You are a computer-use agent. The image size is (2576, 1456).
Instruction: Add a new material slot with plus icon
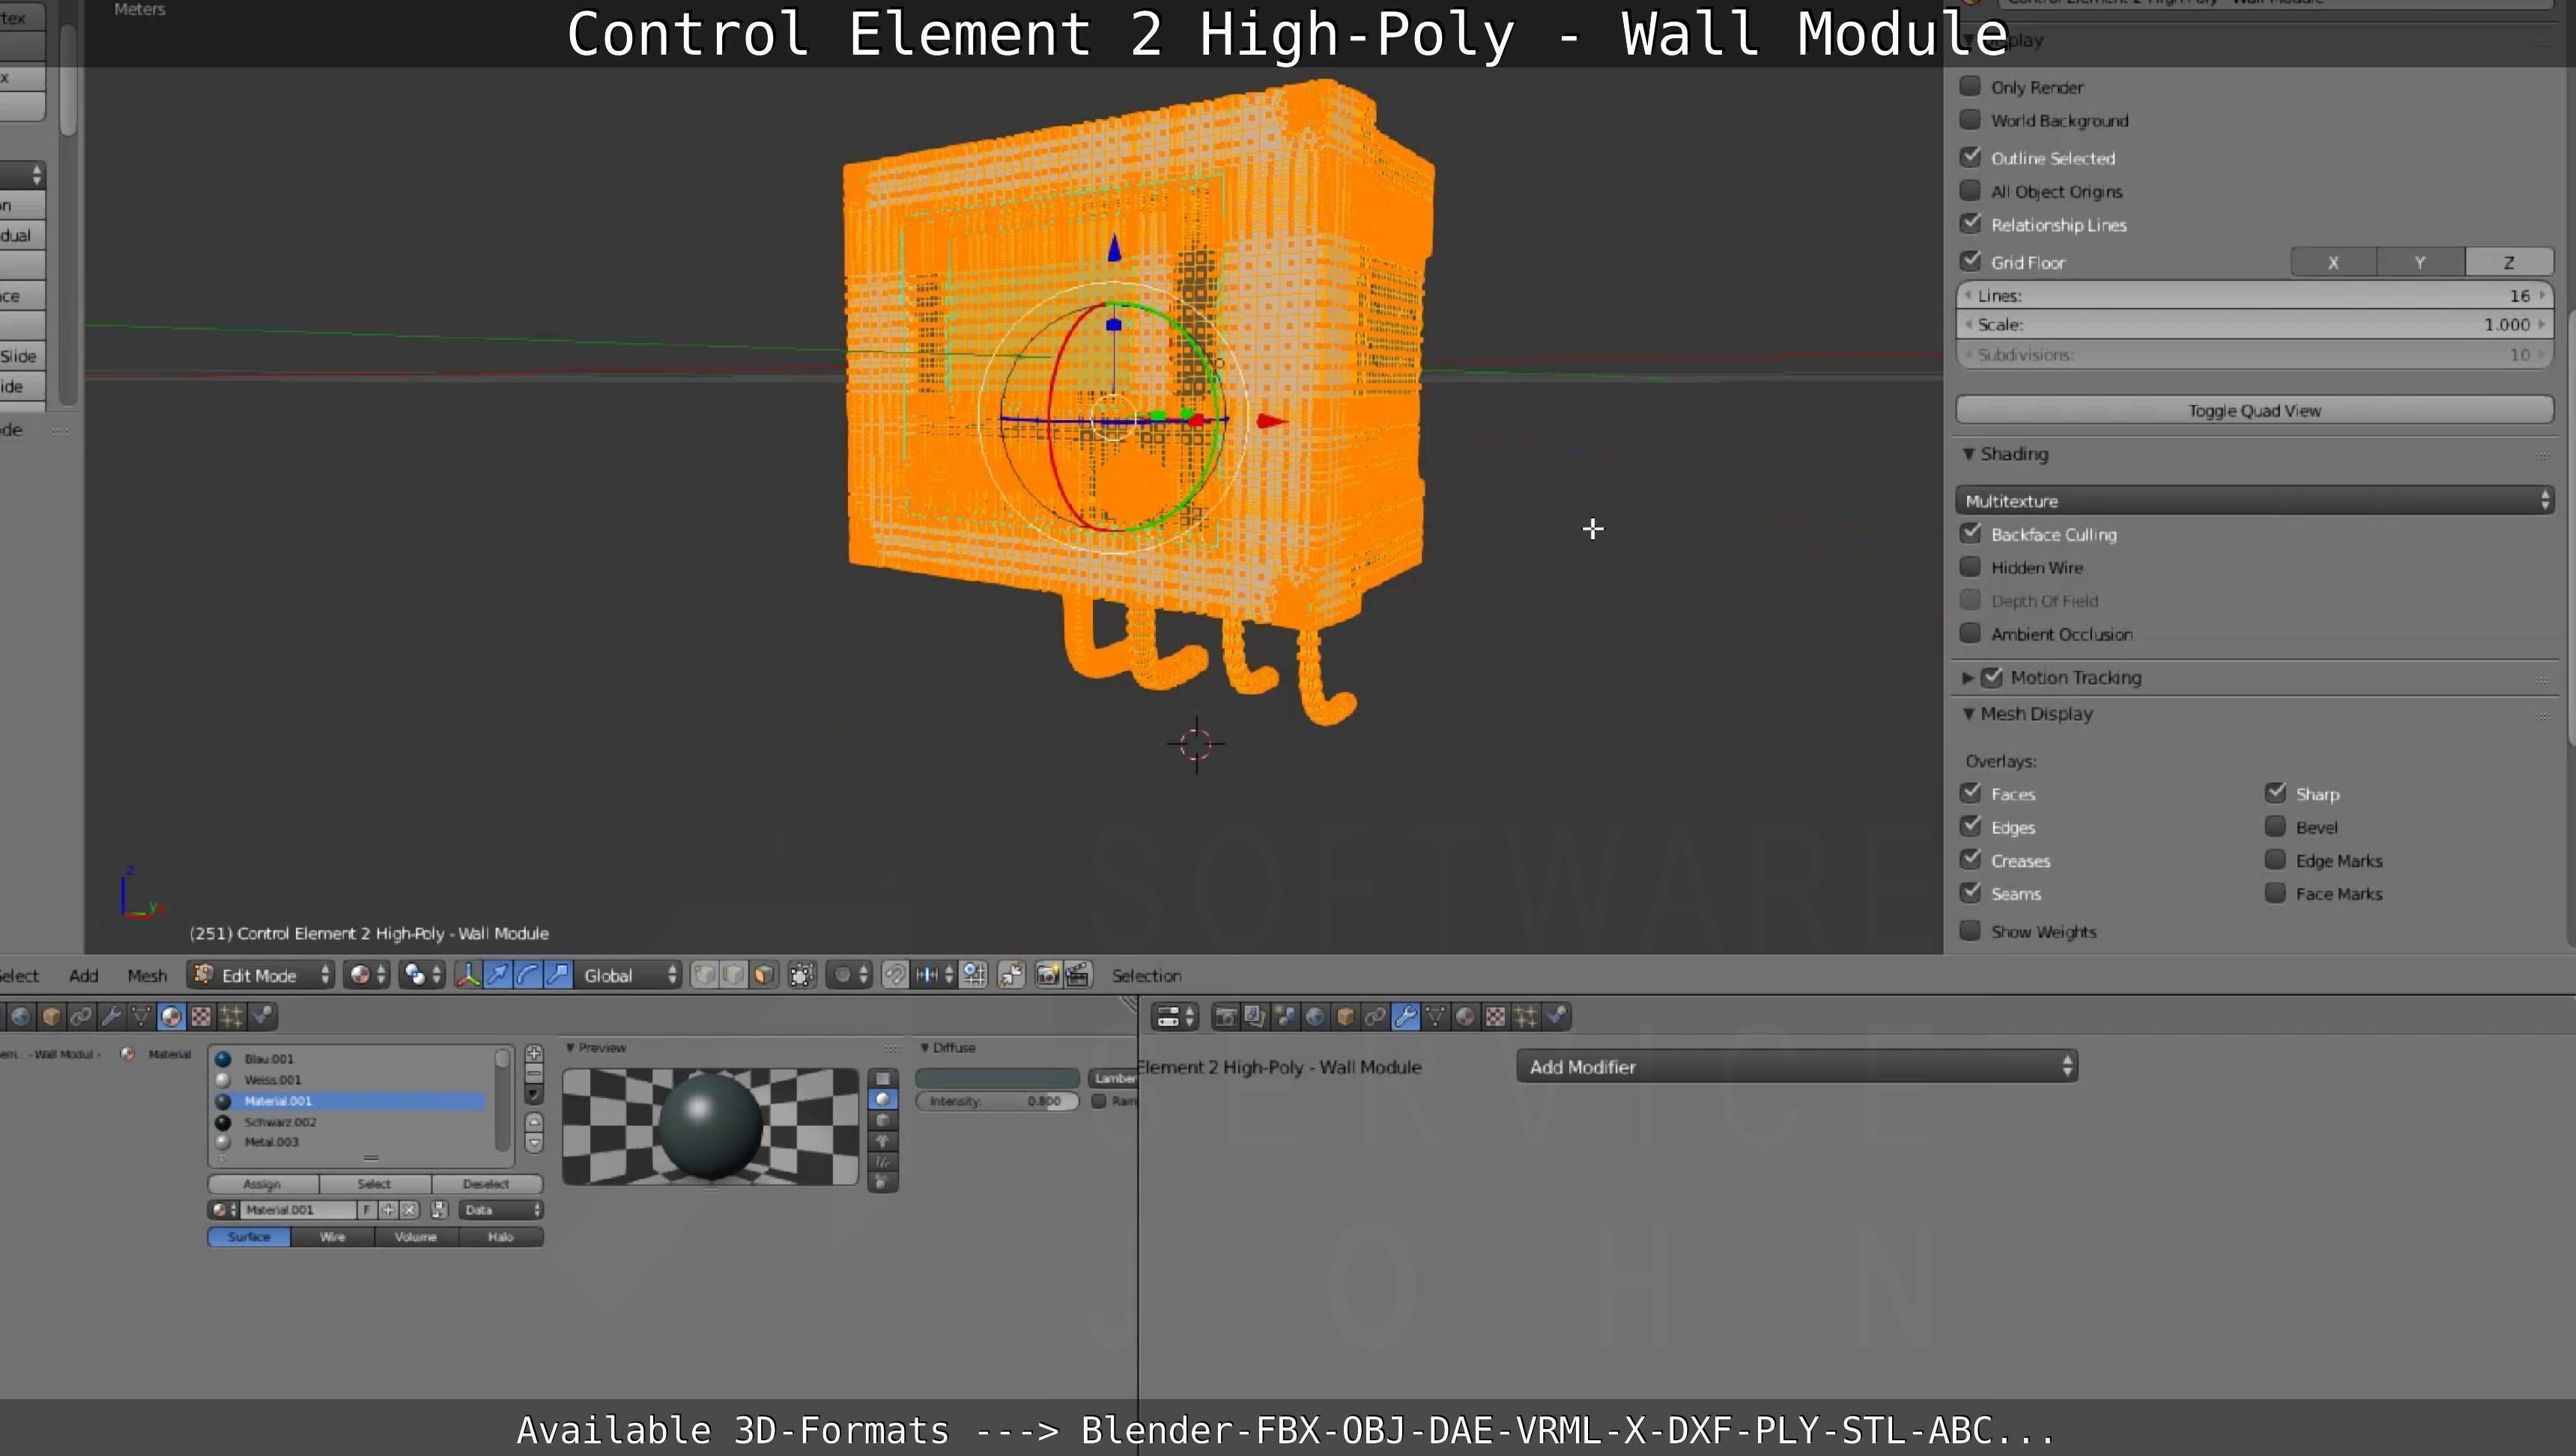[x=534, y=1054]
